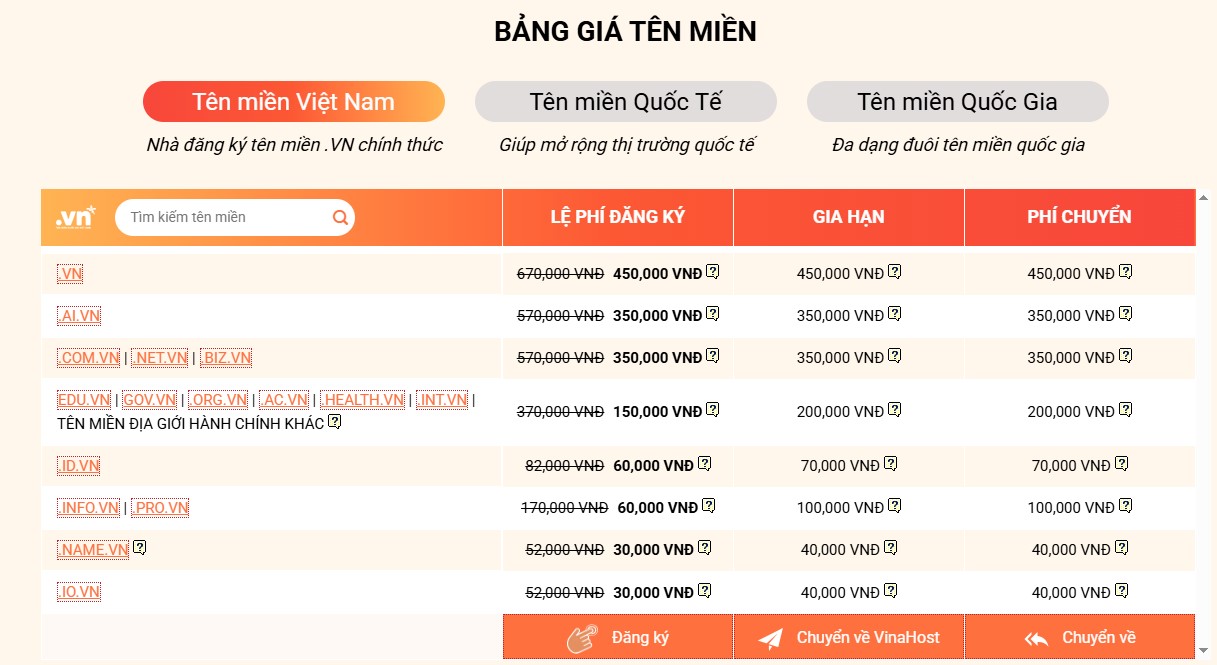Screen dimensions: 1217x665
Task: Click info icon next to .NAME.VN
Action: tap(140, 548)
